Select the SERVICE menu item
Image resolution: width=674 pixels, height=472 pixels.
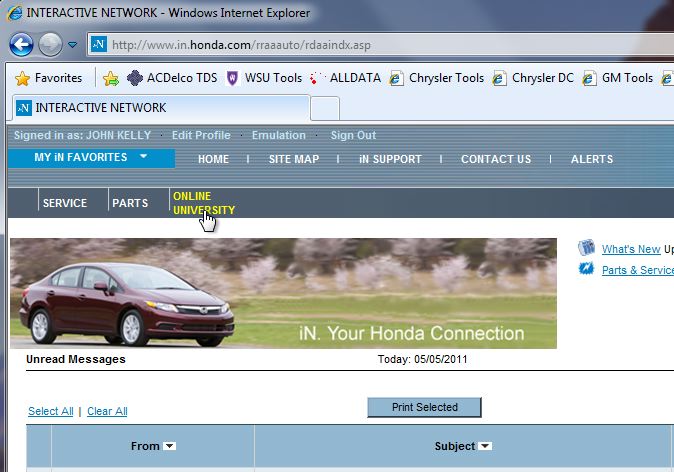click(64, 203)
